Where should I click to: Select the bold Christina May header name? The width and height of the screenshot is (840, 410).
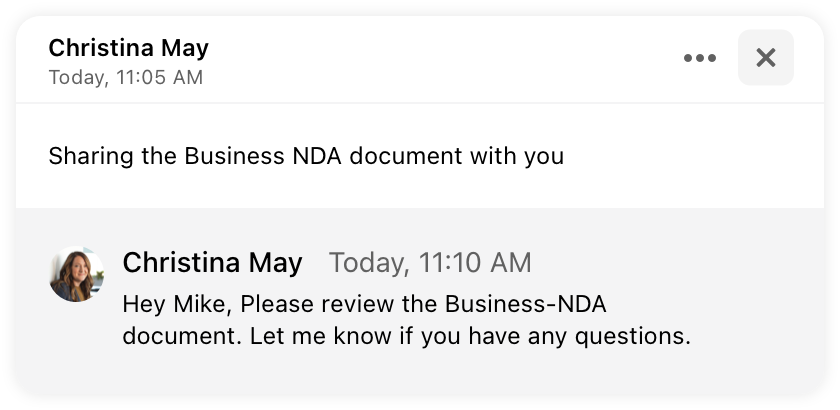(129, 48)
